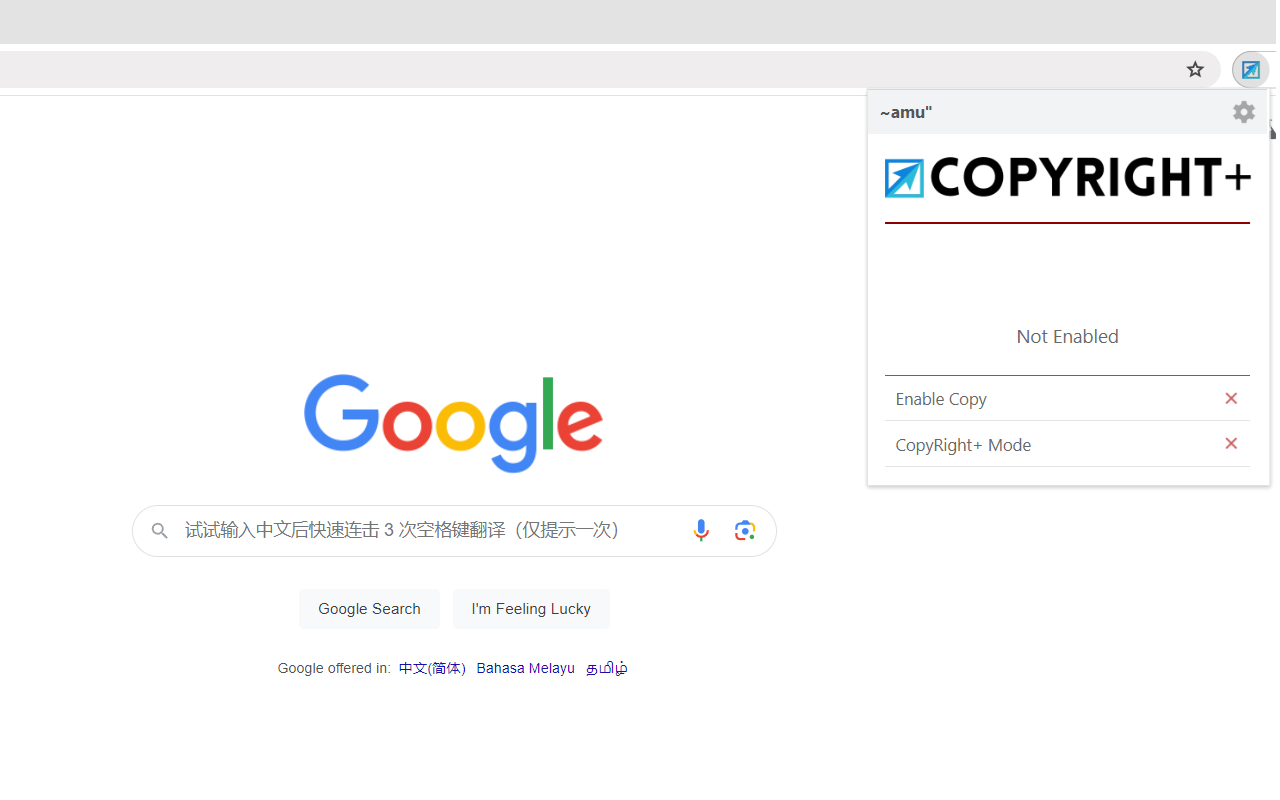Click the Not Enabled status text

point(1067,337)
